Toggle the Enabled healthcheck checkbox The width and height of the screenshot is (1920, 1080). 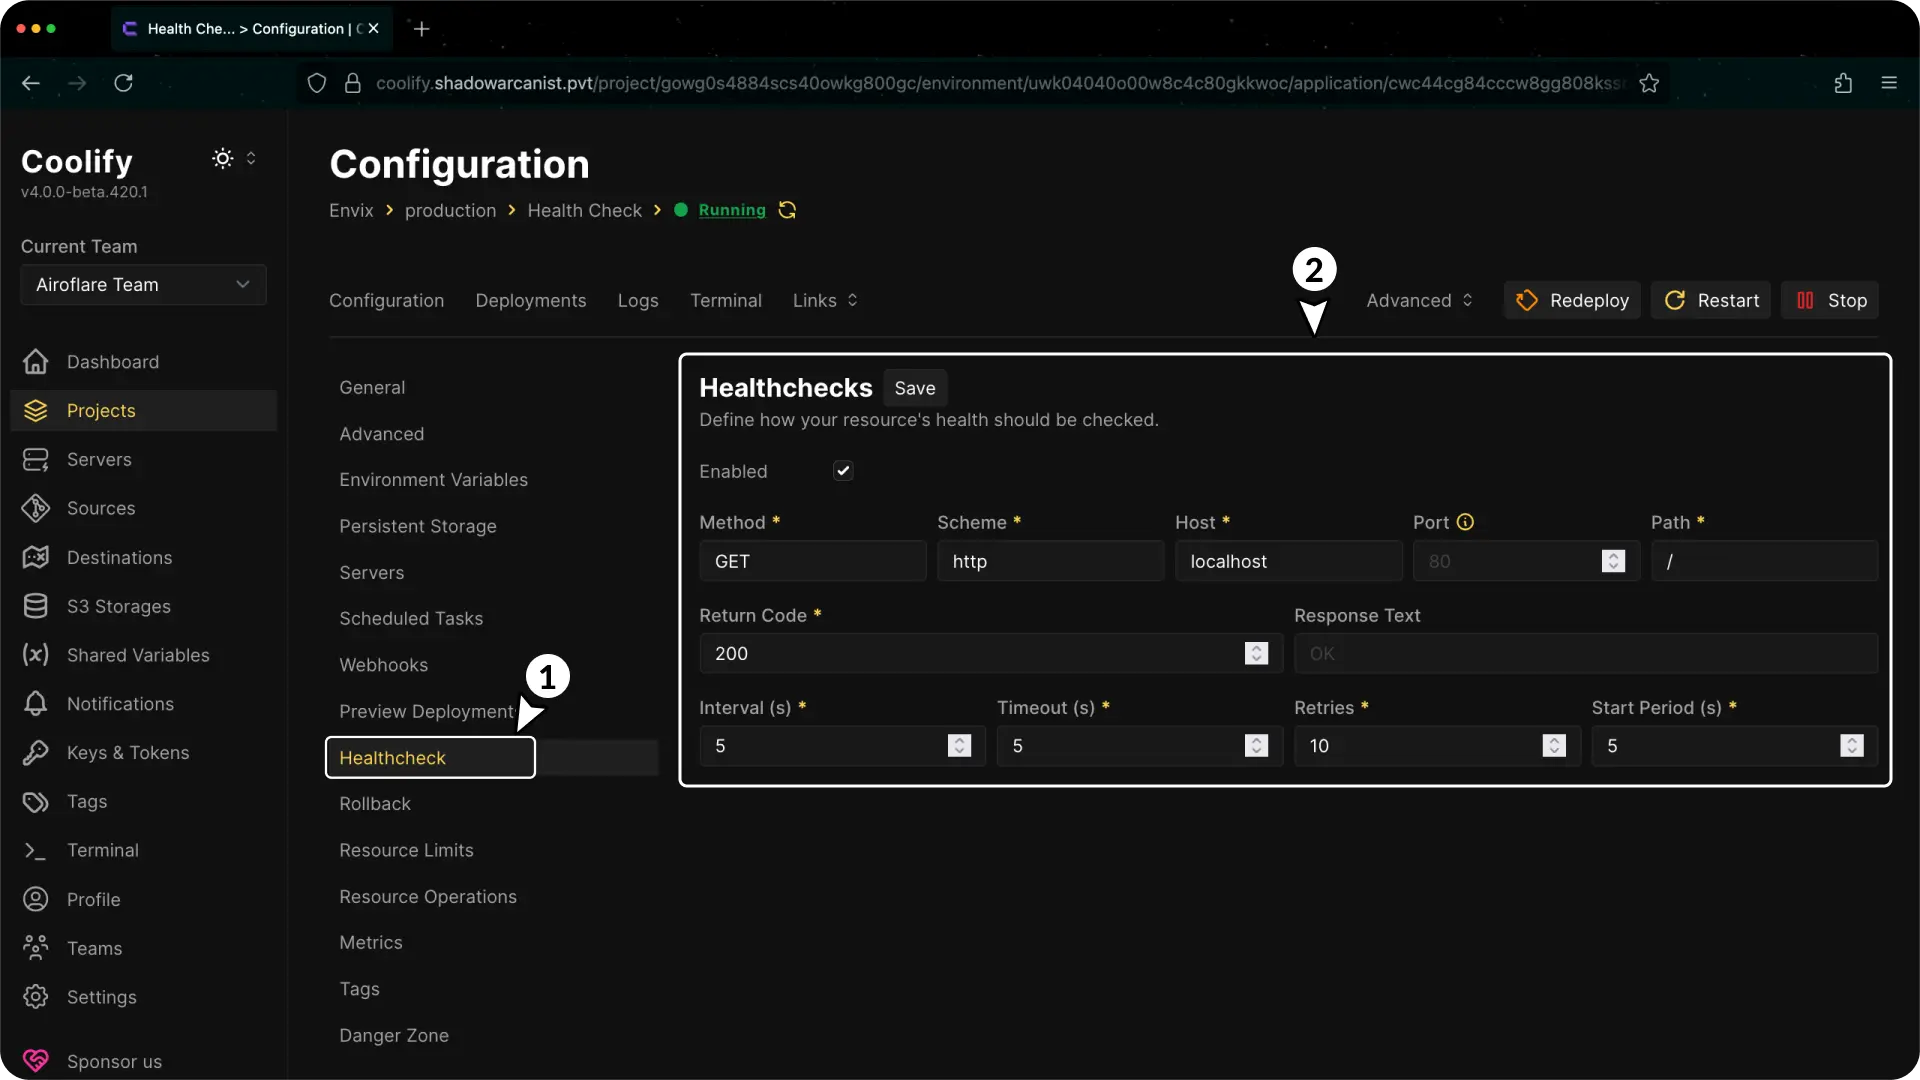point(843,471)
